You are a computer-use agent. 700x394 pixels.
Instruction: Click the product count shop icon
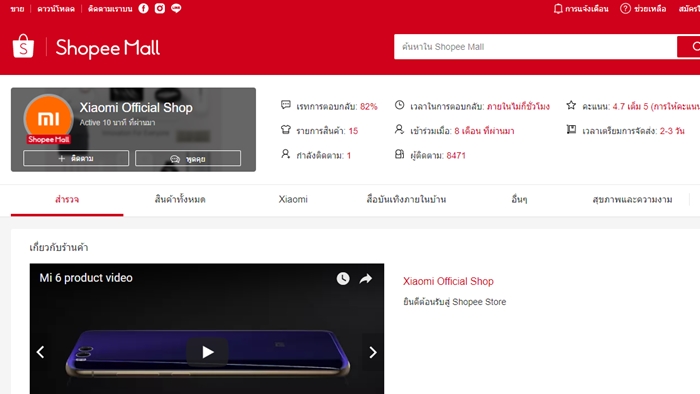pyautogui.click(x=286, y=130)
